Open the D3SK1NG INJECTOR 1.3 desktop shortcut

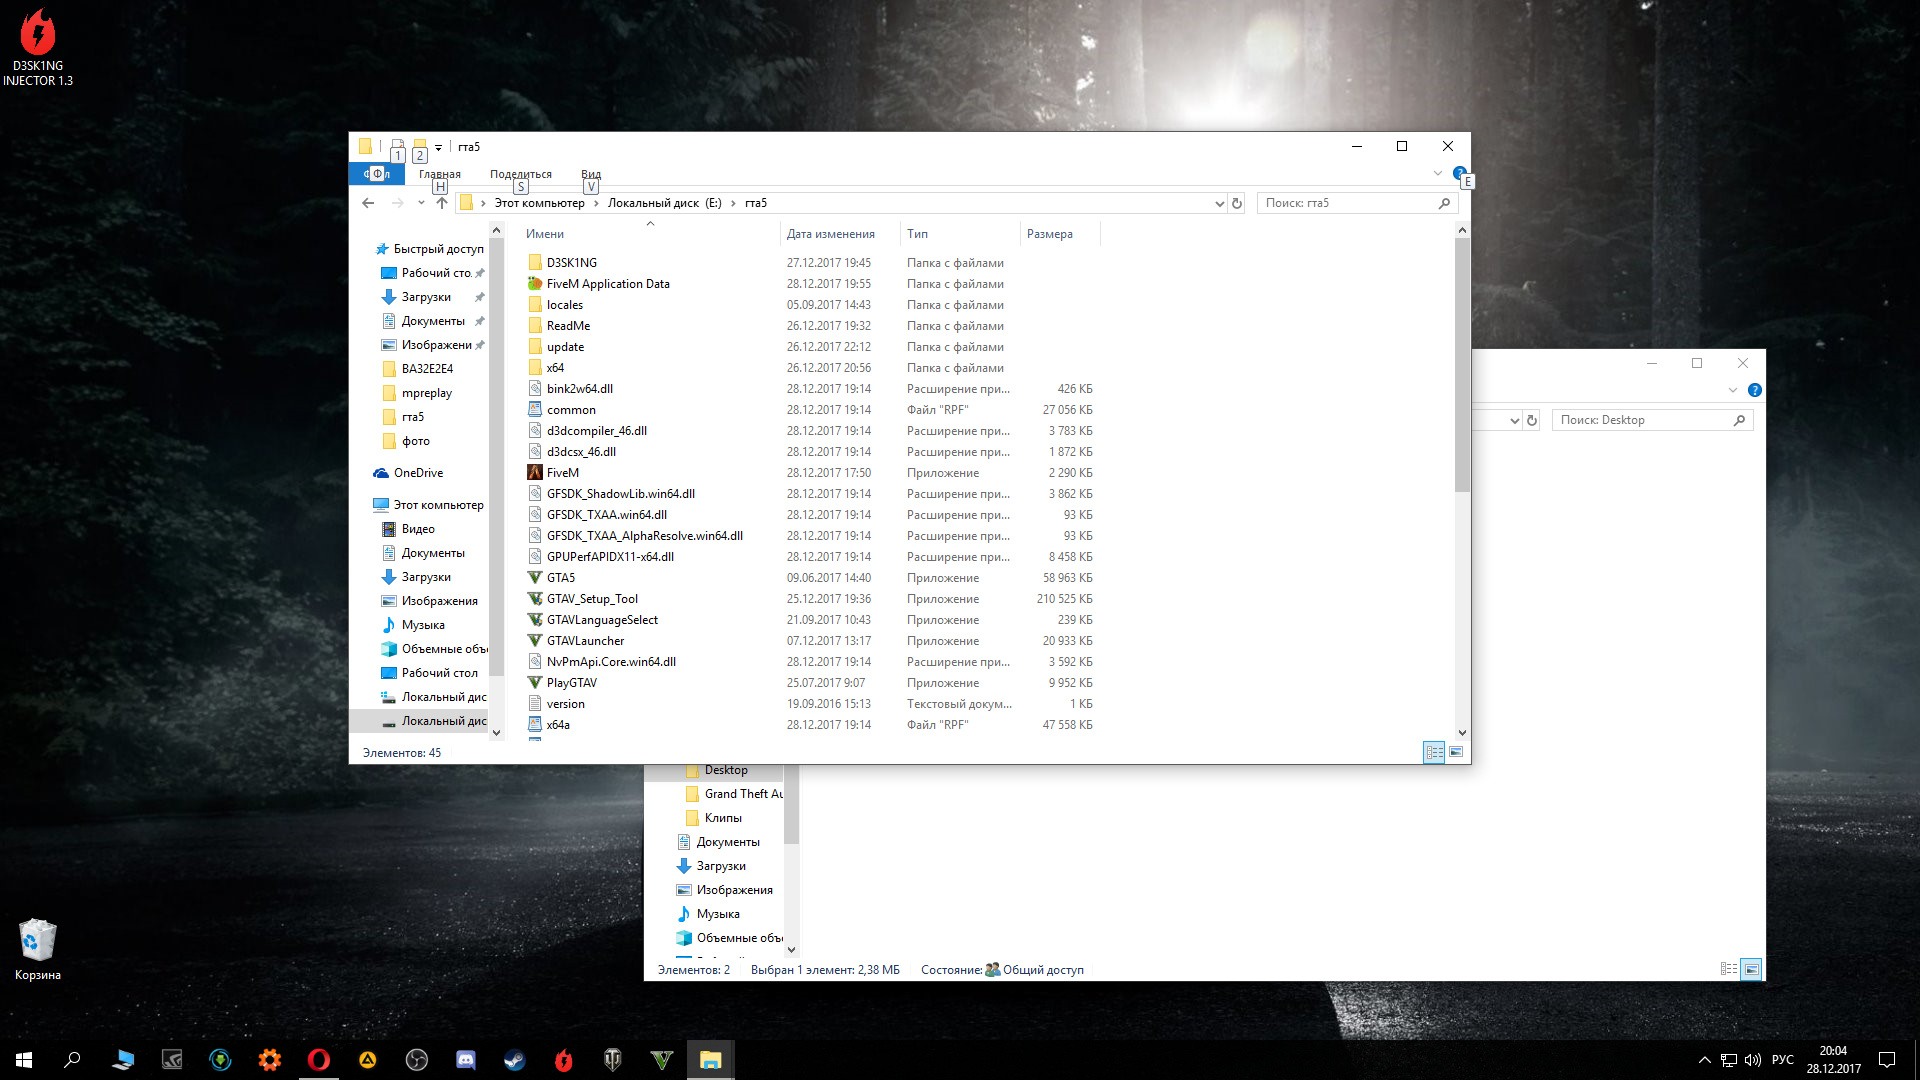tap(38, 47)
